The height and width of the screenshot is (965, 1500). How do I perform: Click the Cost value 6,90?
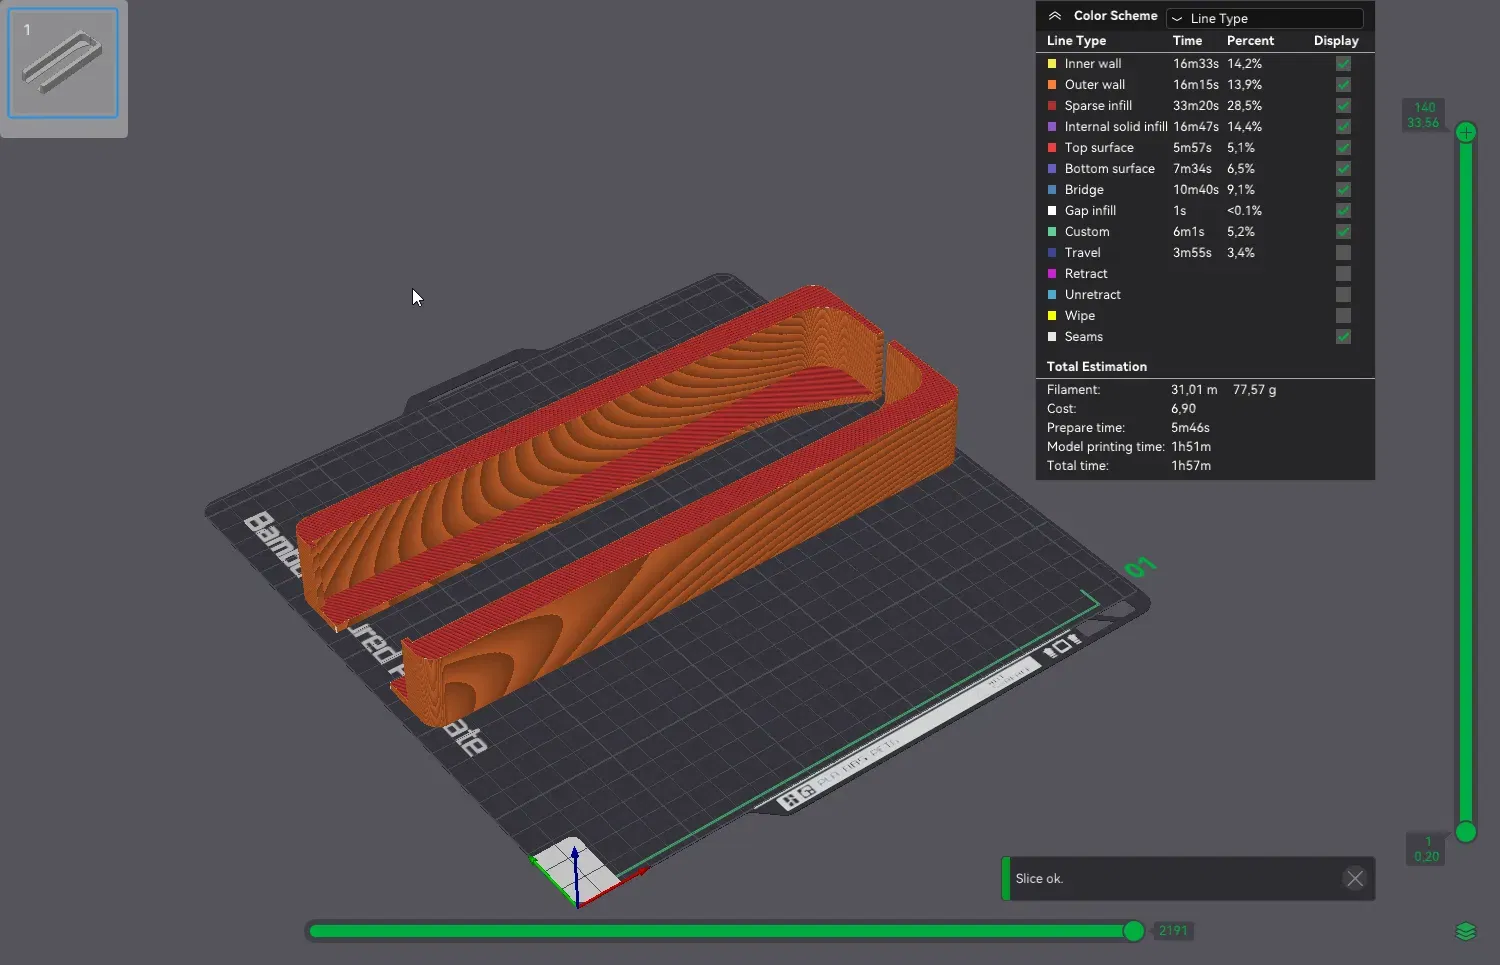coord(1183,409)
